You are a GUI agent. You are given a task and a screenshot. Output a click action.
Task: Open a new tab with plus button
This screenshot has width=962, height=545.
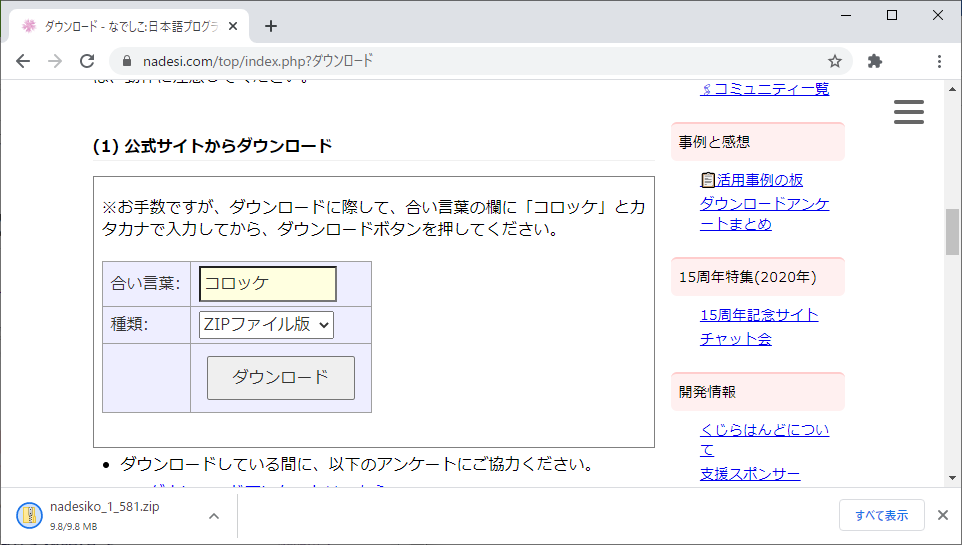pyautogui.click(x=271, y=26)
